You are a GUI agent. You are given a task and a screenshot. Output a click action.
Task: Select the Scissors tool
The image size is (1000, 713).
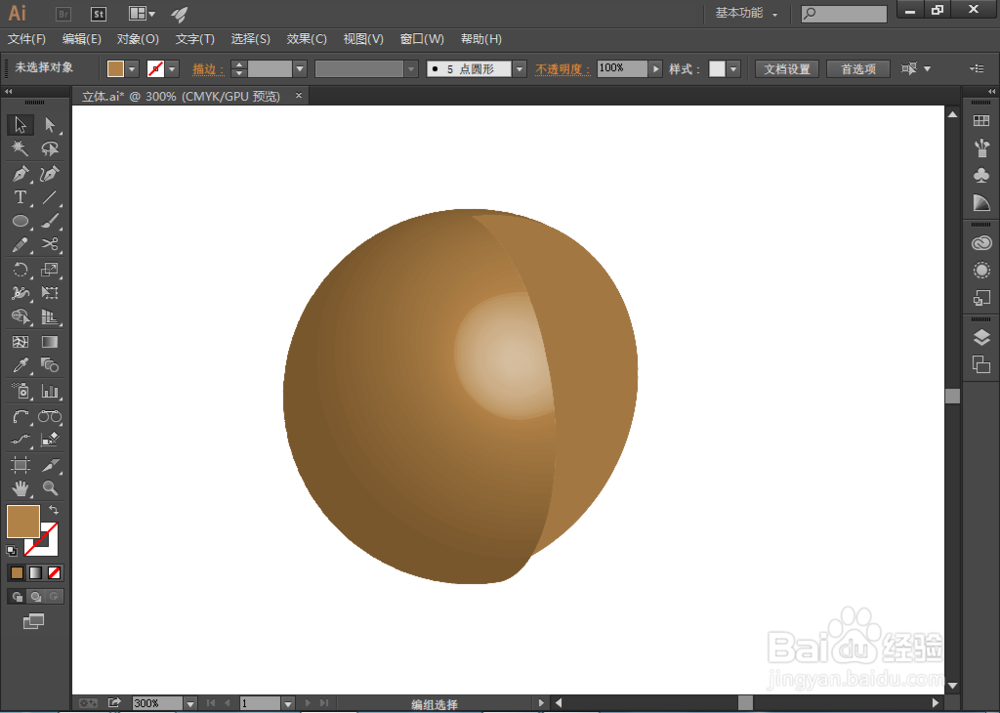click(50, 244)
